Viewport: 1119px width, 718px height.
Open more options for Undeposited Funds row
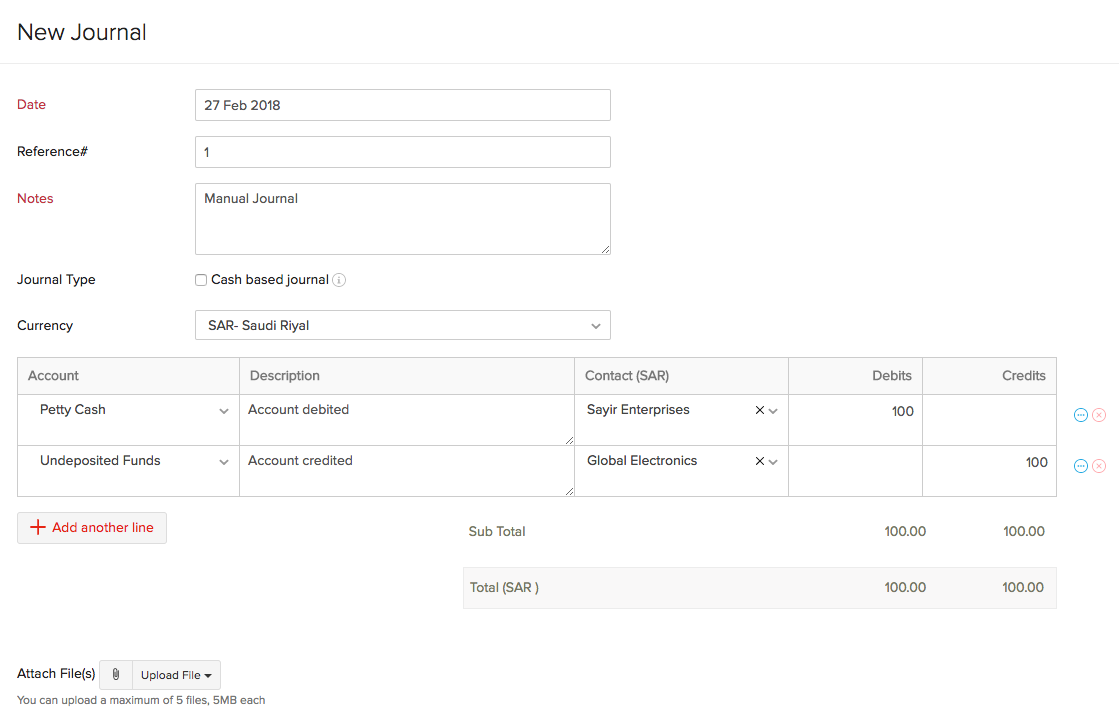click(x=1080, y=466)
